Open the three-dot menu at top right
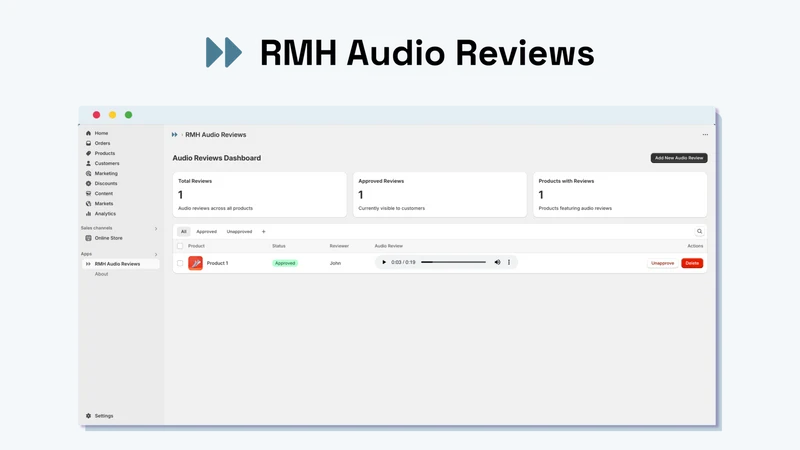 pos(705,135)
